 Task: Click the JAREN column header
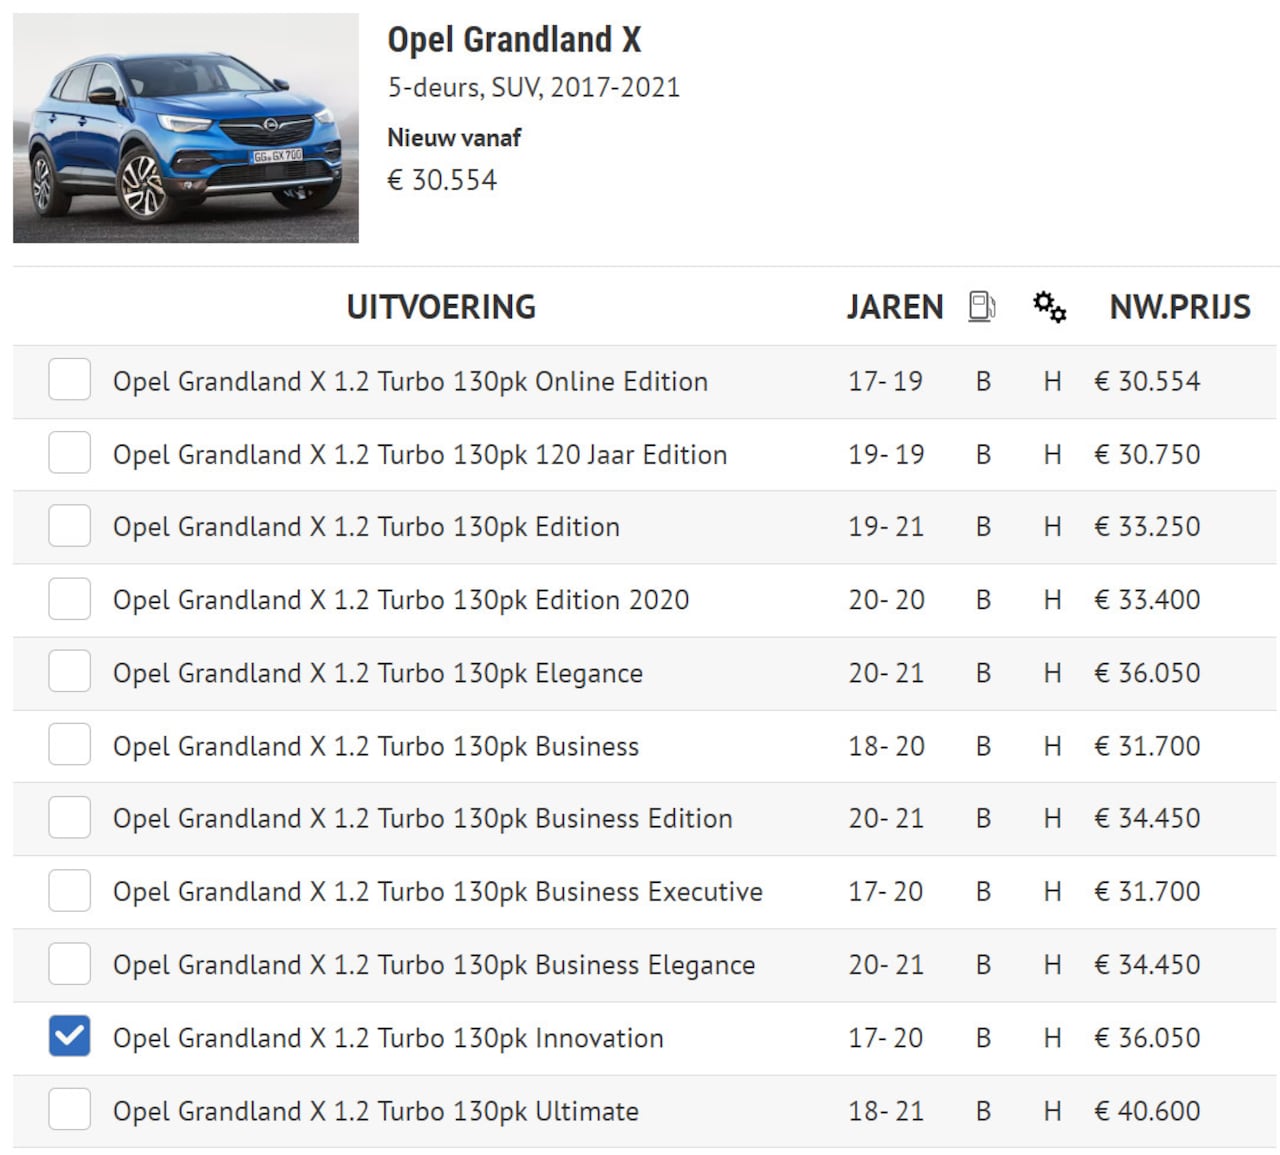(894, 307)
